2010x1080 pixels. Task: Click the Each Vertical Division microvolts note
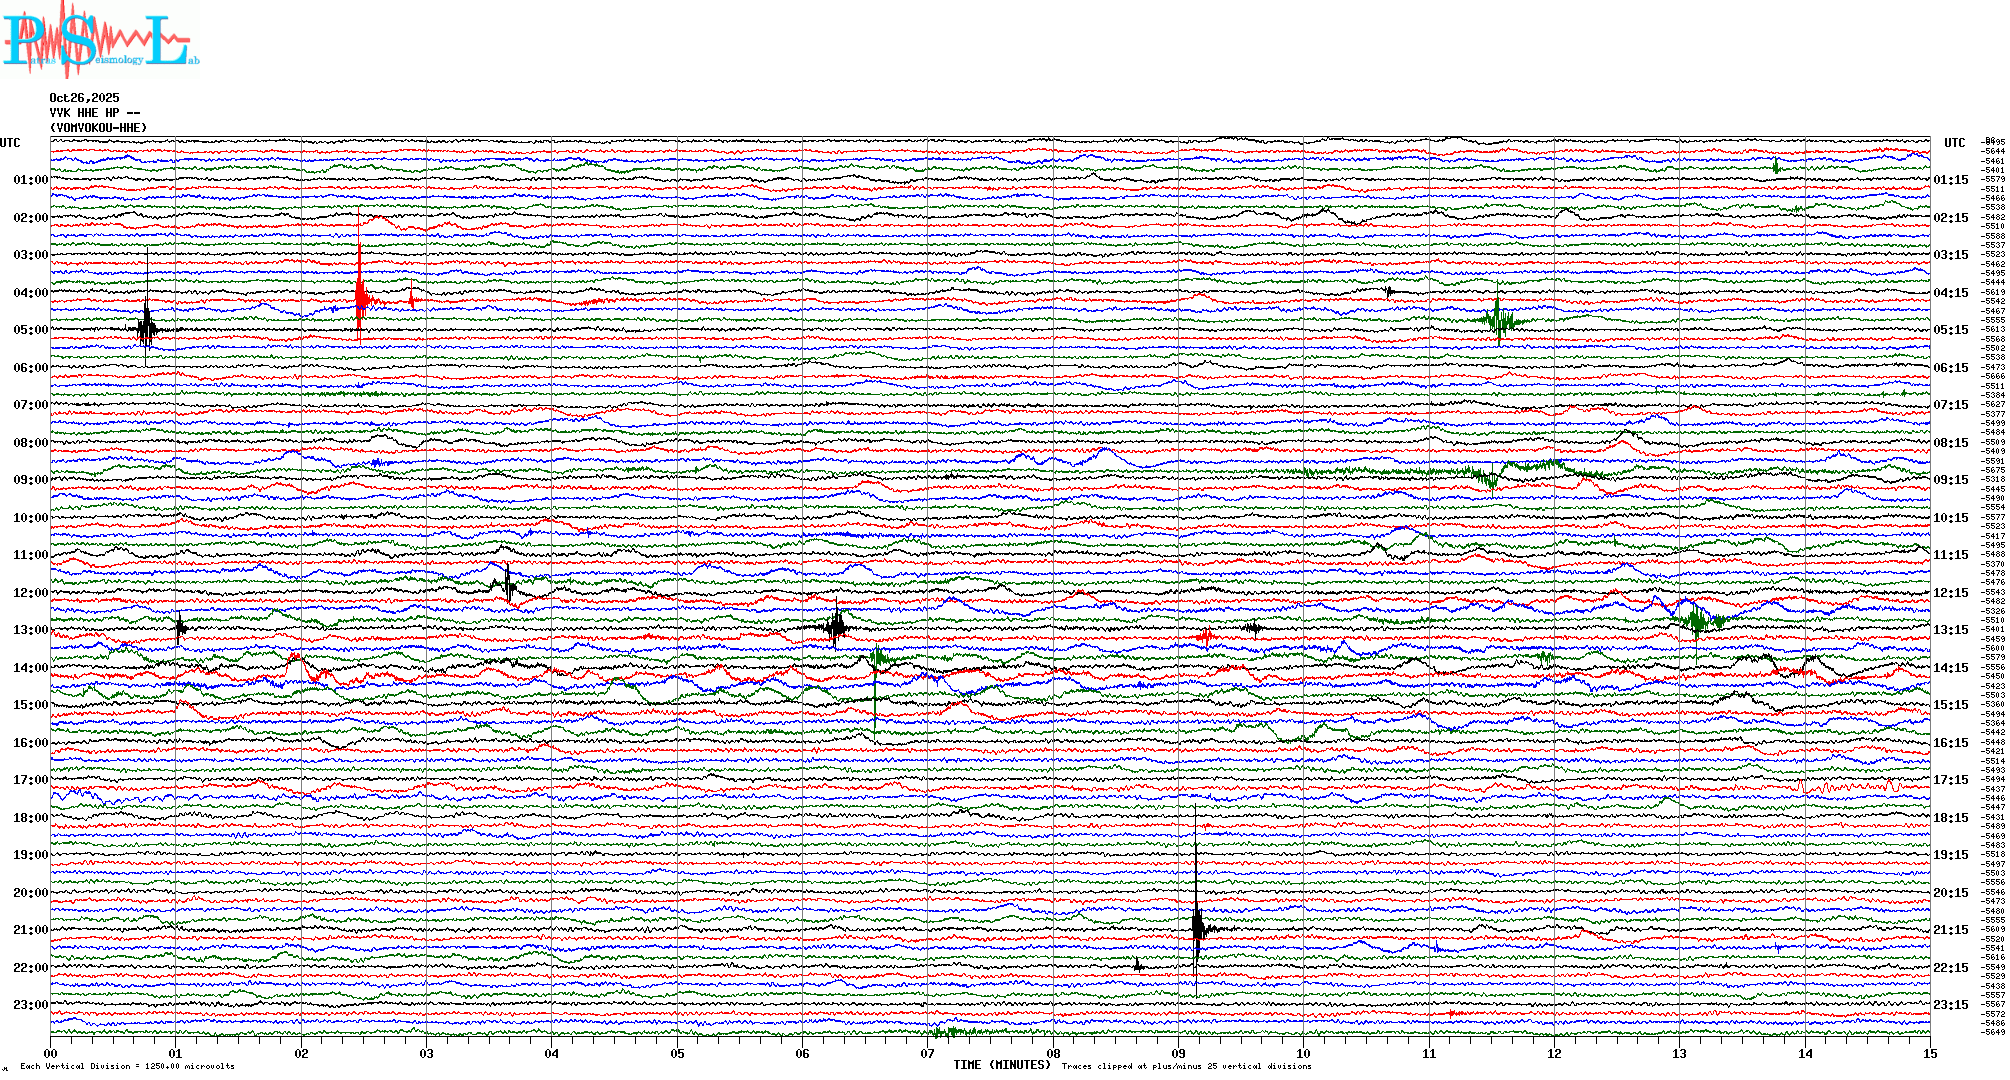(x=127, y=1066)
